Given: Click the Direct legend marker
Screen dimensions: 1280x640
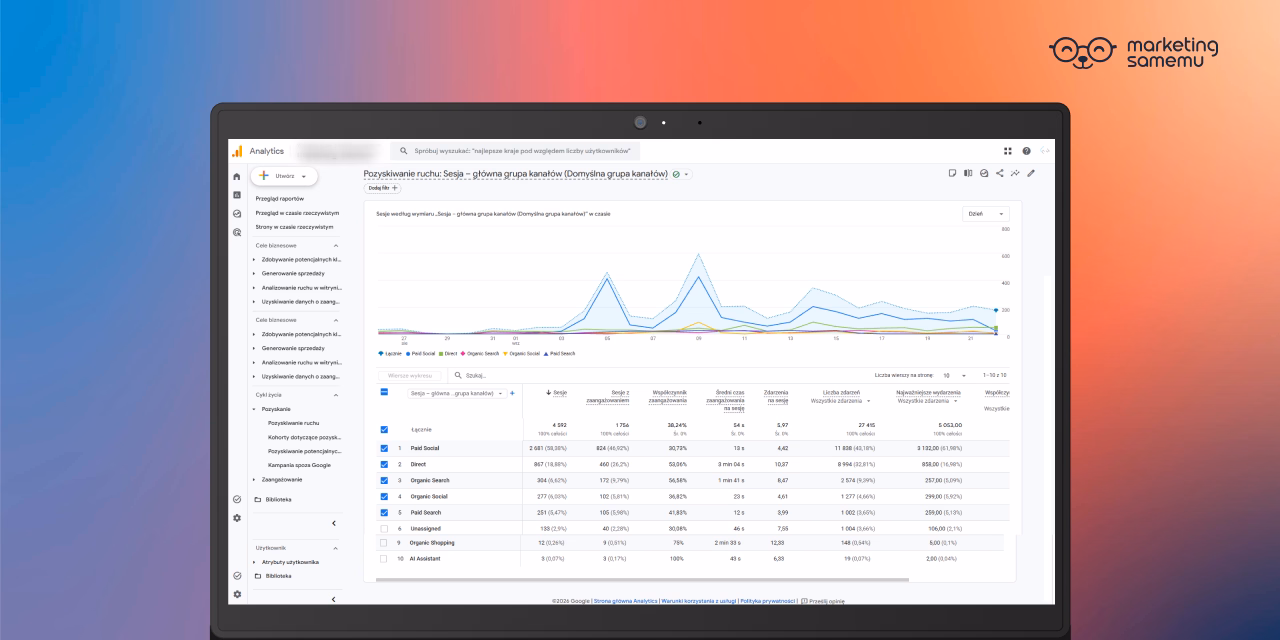Looking at the screenshot, I should click(441, 353).
